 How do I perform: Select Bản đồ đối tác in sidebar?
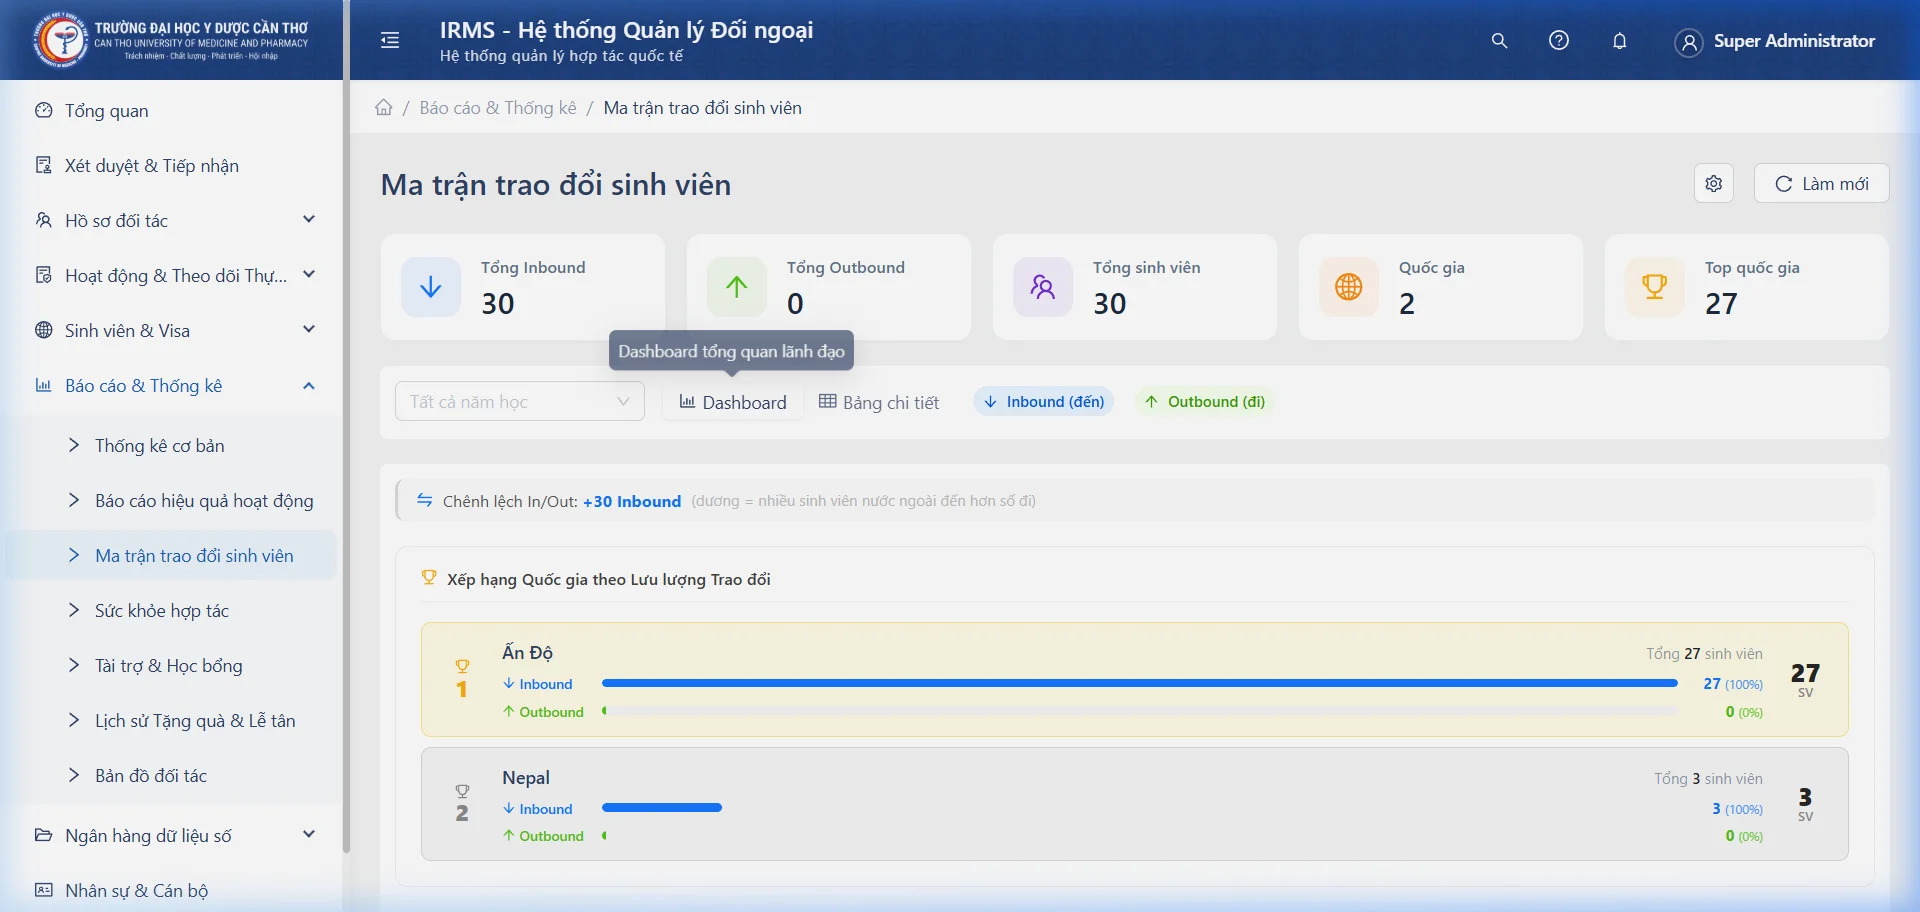150,775
